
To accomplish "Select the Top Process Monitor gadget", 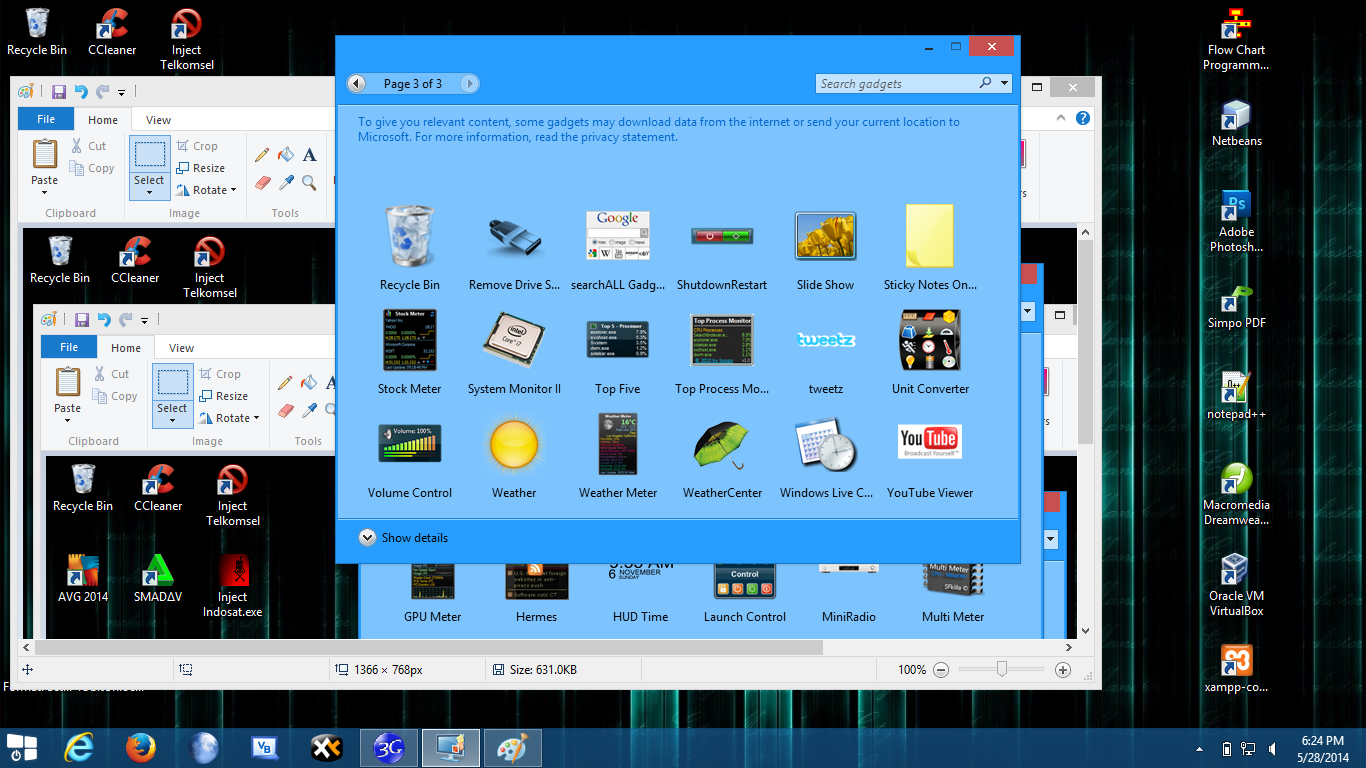I will point(722,340).
